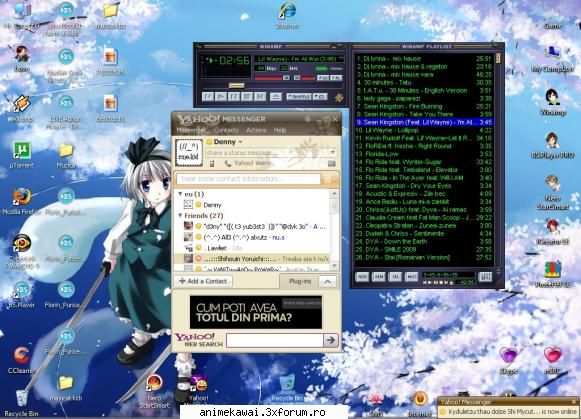Click MISC button in Winamp Playlist
Viewport: 581px width, 419px height.
pyautogui.click(x=411, y=277)
